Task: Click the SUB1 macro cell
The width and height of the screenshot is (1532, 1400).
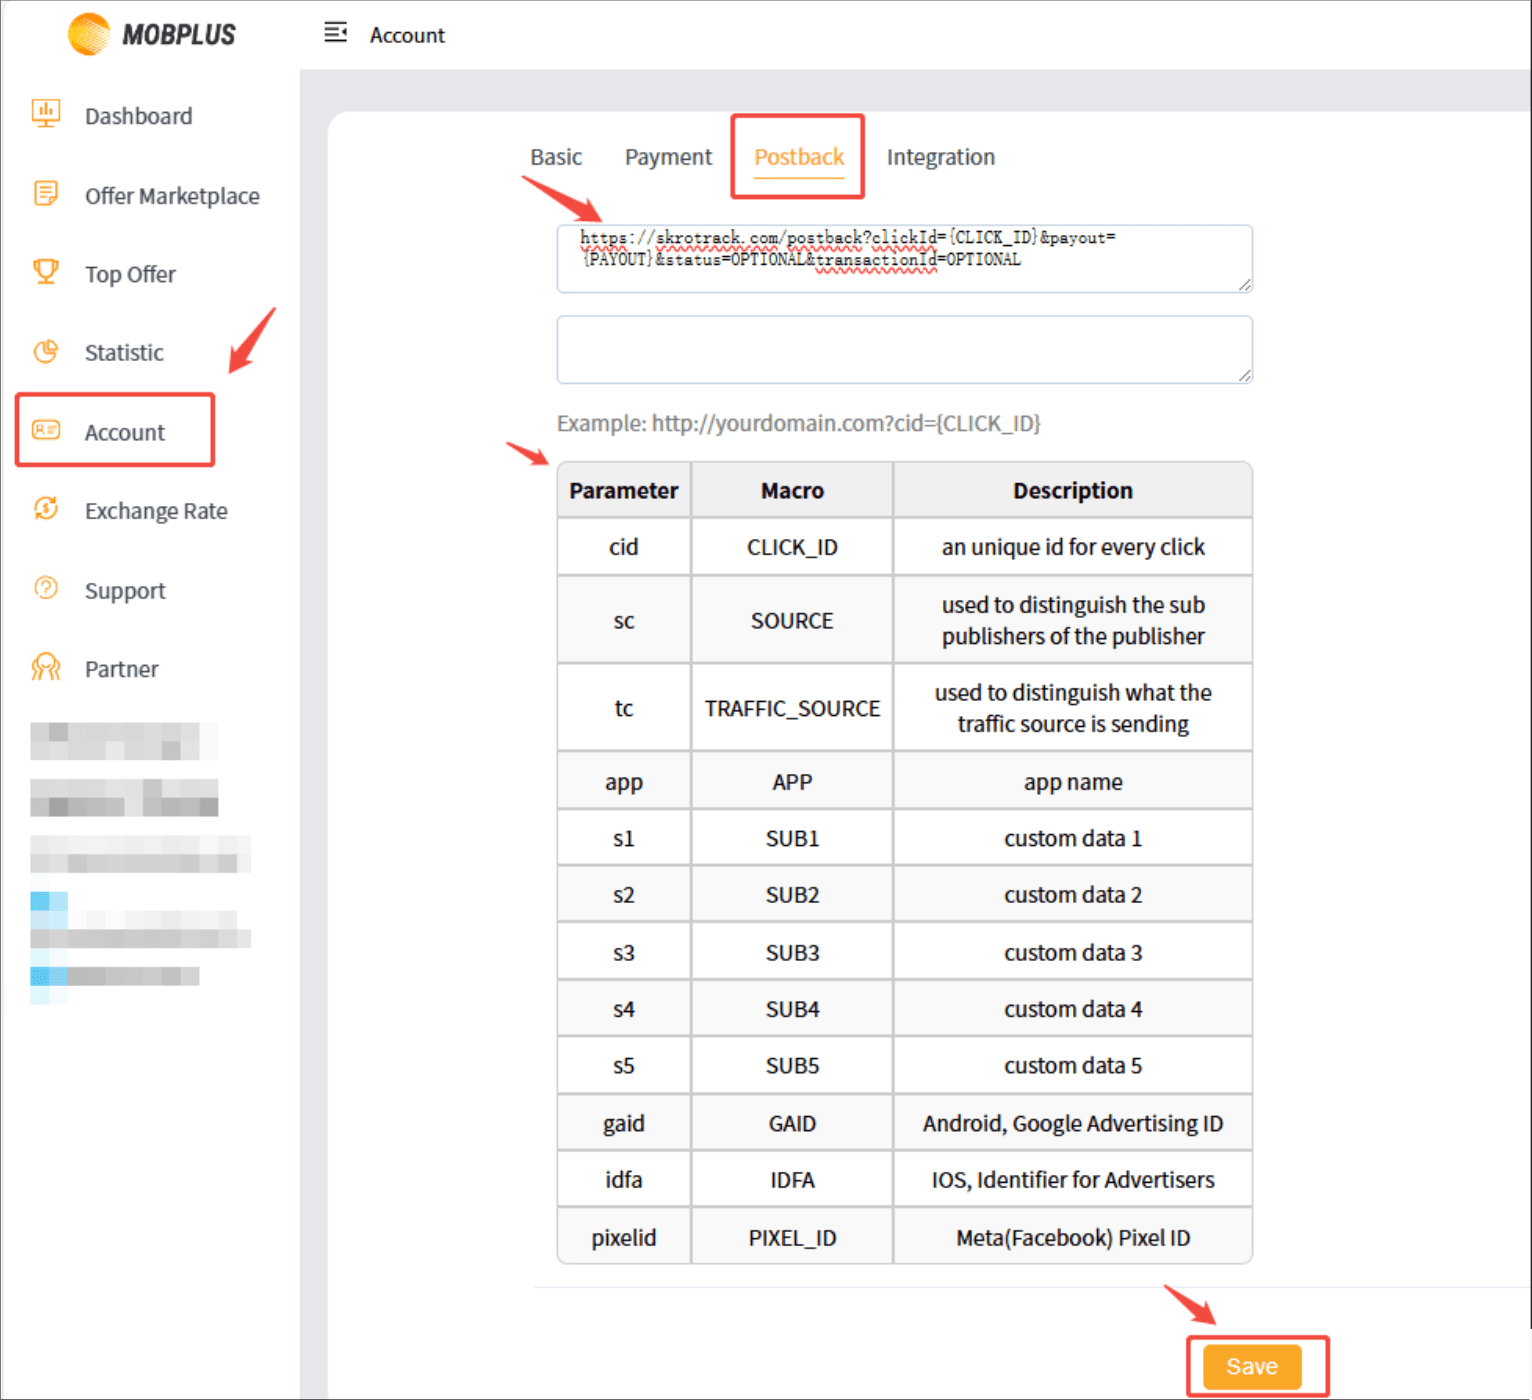Action: pyautogui.click(x=792, y=838)
